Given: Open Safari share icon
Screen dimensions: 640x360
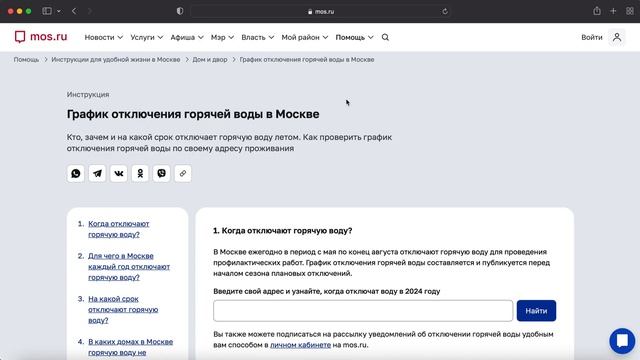Looking at the screenshot, I should [x=597, y=11].
